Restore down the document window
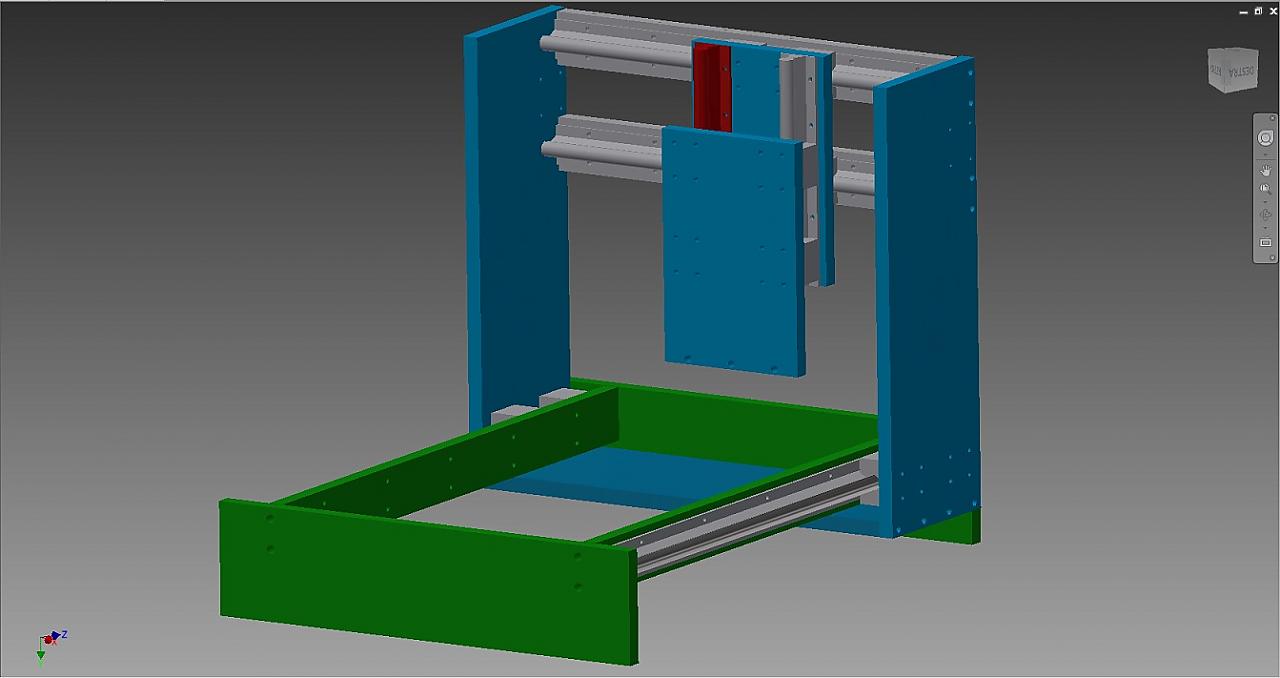Image resolution: width=1280 pixels, height=678 pixels. point(1258,11)
